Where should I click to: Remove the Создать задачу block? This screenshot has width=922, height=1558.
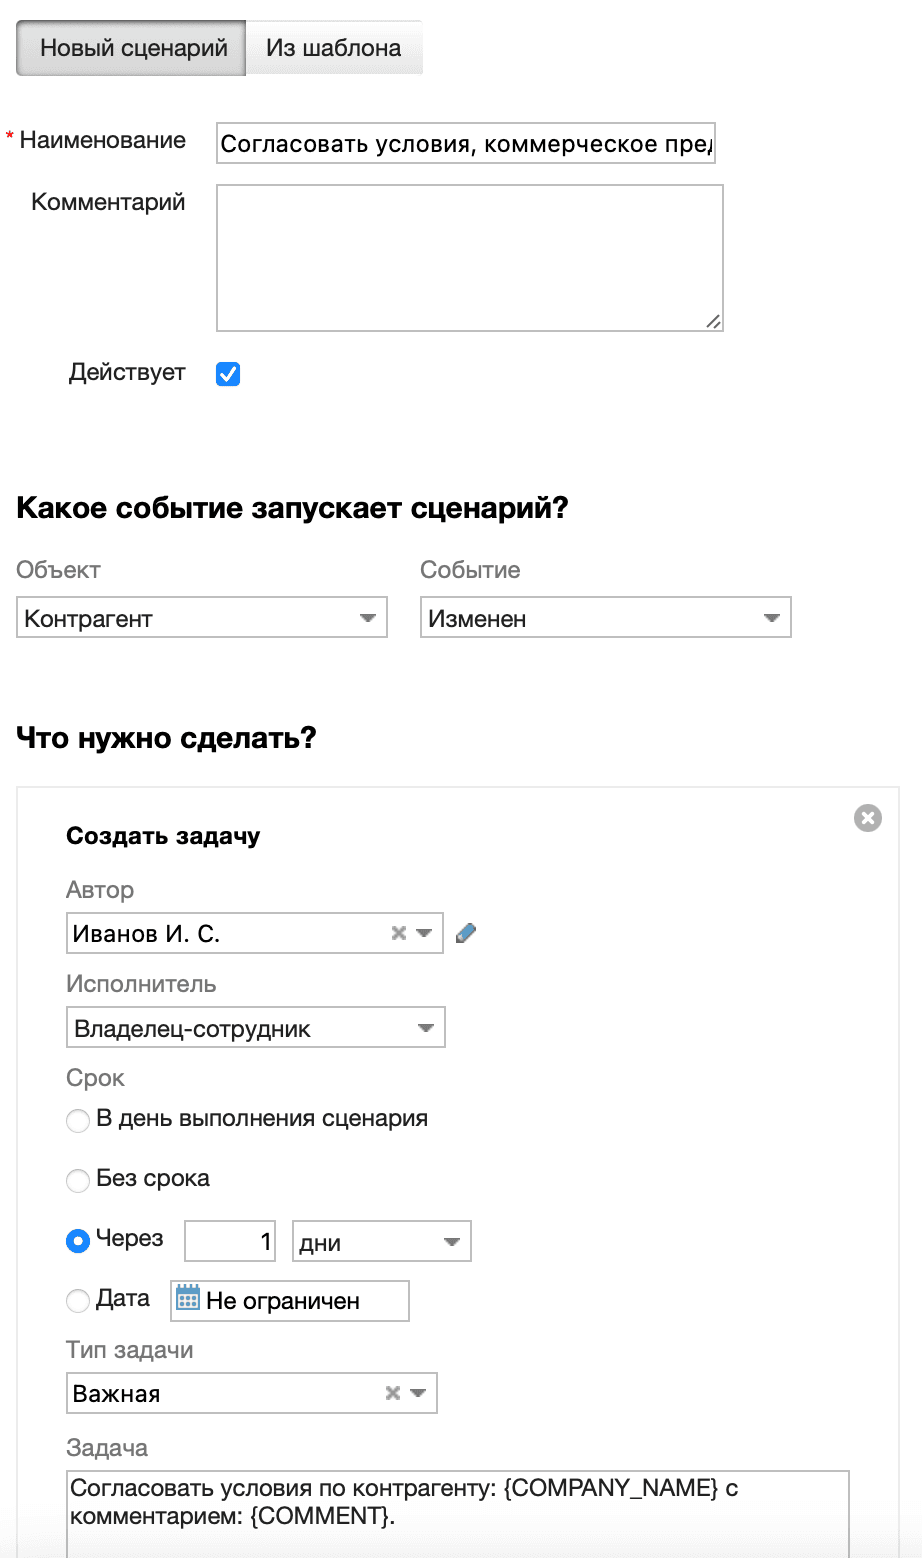[x=868, y=817]
